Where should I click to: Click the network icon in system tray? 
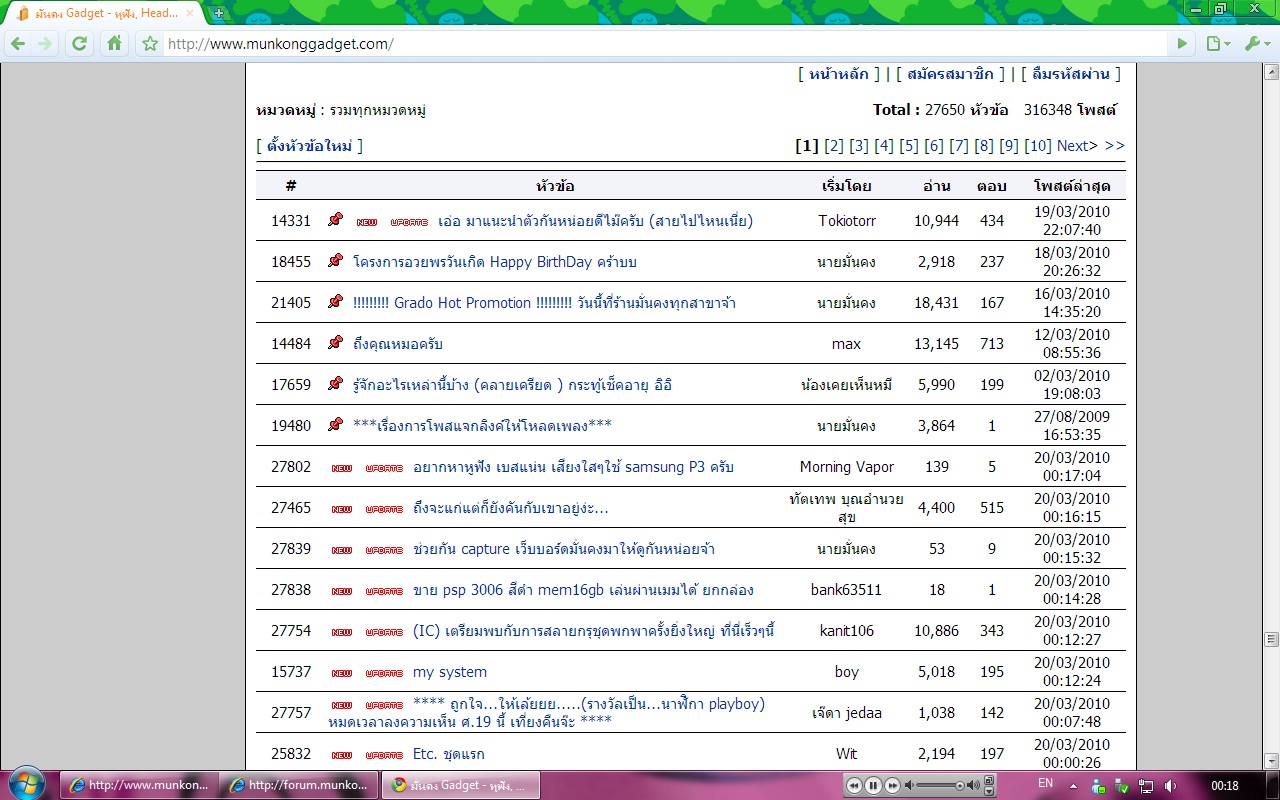[x=1146, y=786]
